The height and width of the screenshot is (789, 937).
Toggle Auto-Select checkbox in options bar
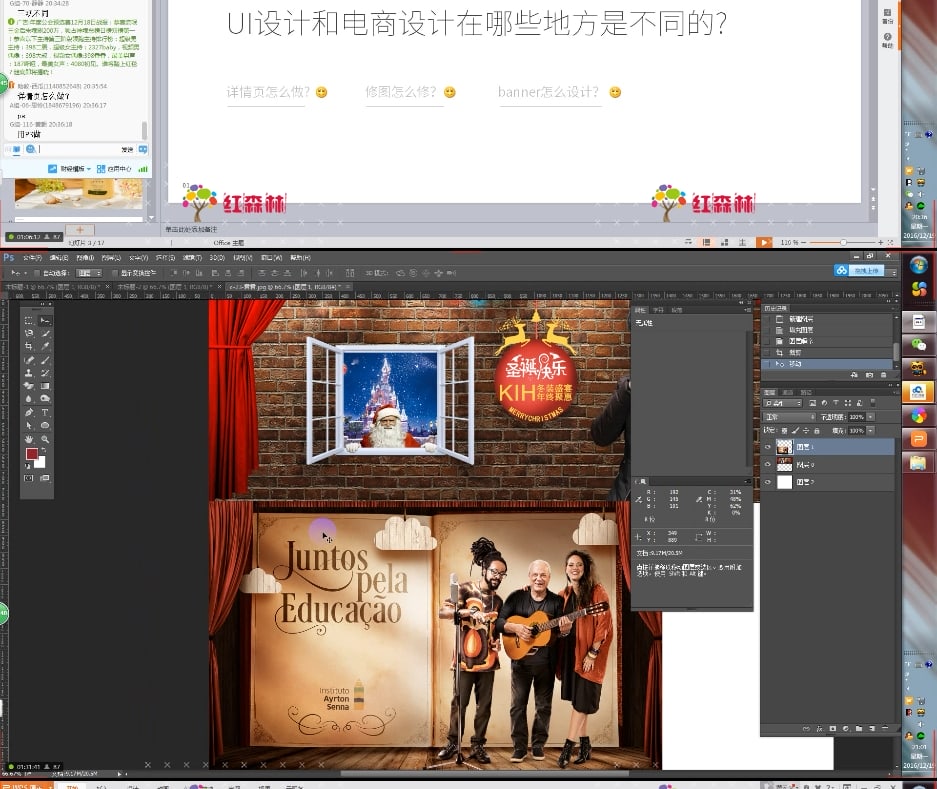(x=37, y=273)
